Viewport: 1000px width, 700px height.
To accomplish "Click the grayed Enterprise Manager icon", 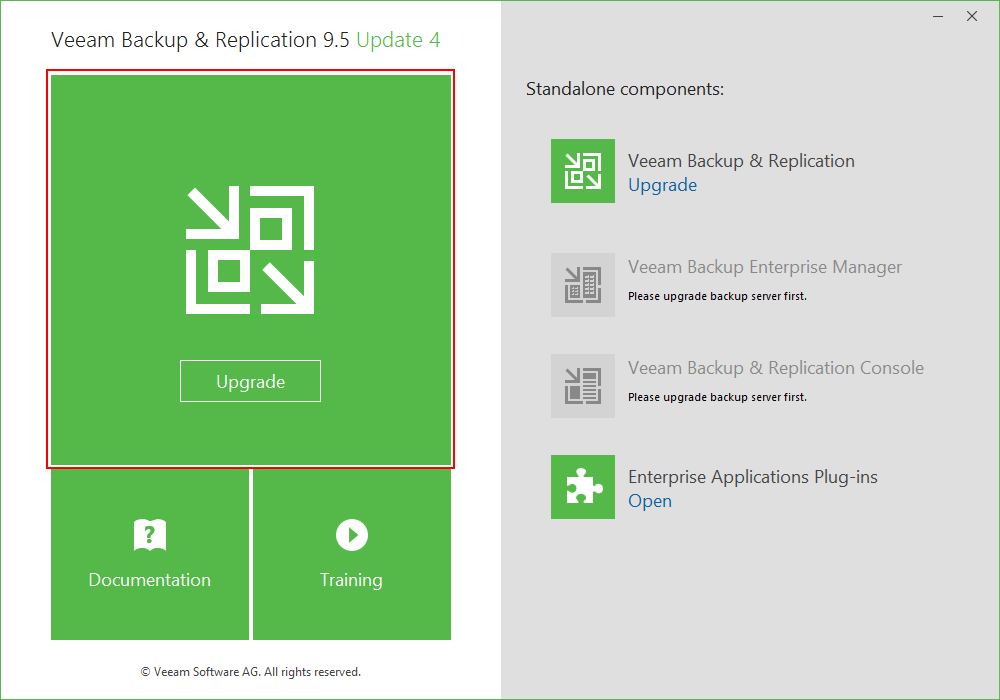I will (x=582, y=285).
